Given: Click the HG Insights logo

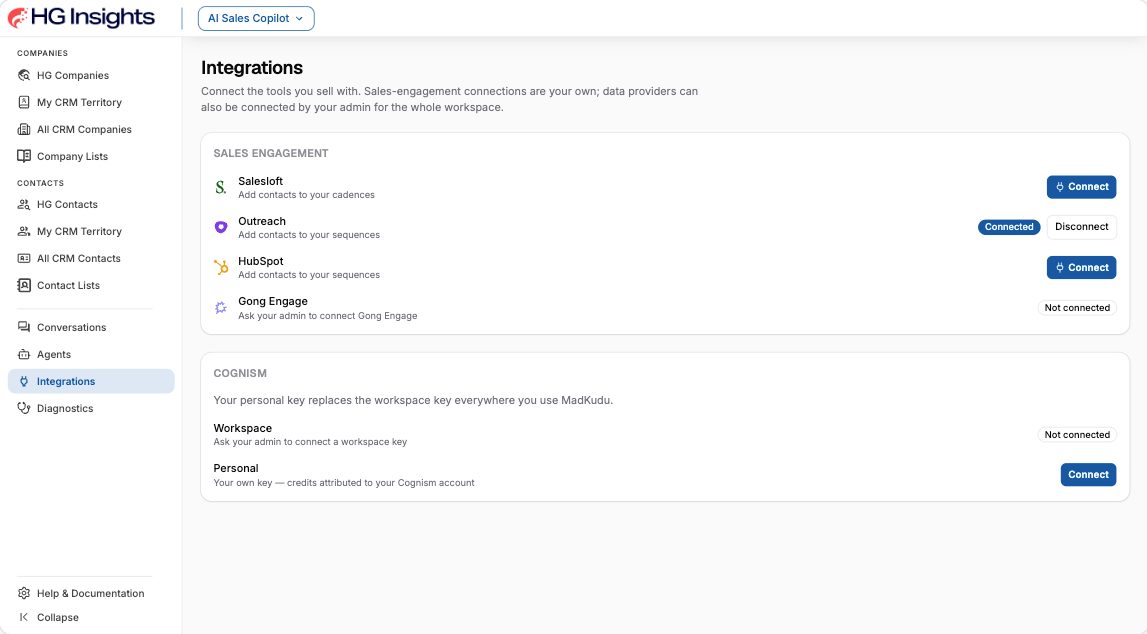Looking at the screenshot, I should coord(81,18).
